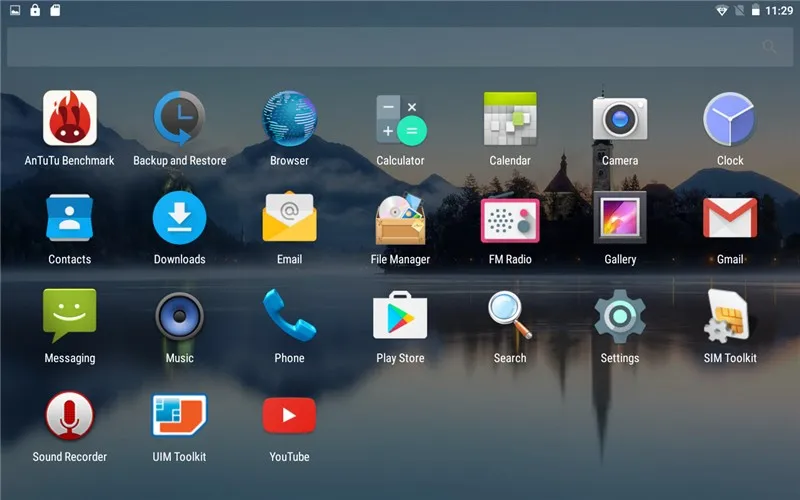Image resolution: width=800 pixels, height=500 pixels.
Task: Open the YouTube app
Action: 289,415
